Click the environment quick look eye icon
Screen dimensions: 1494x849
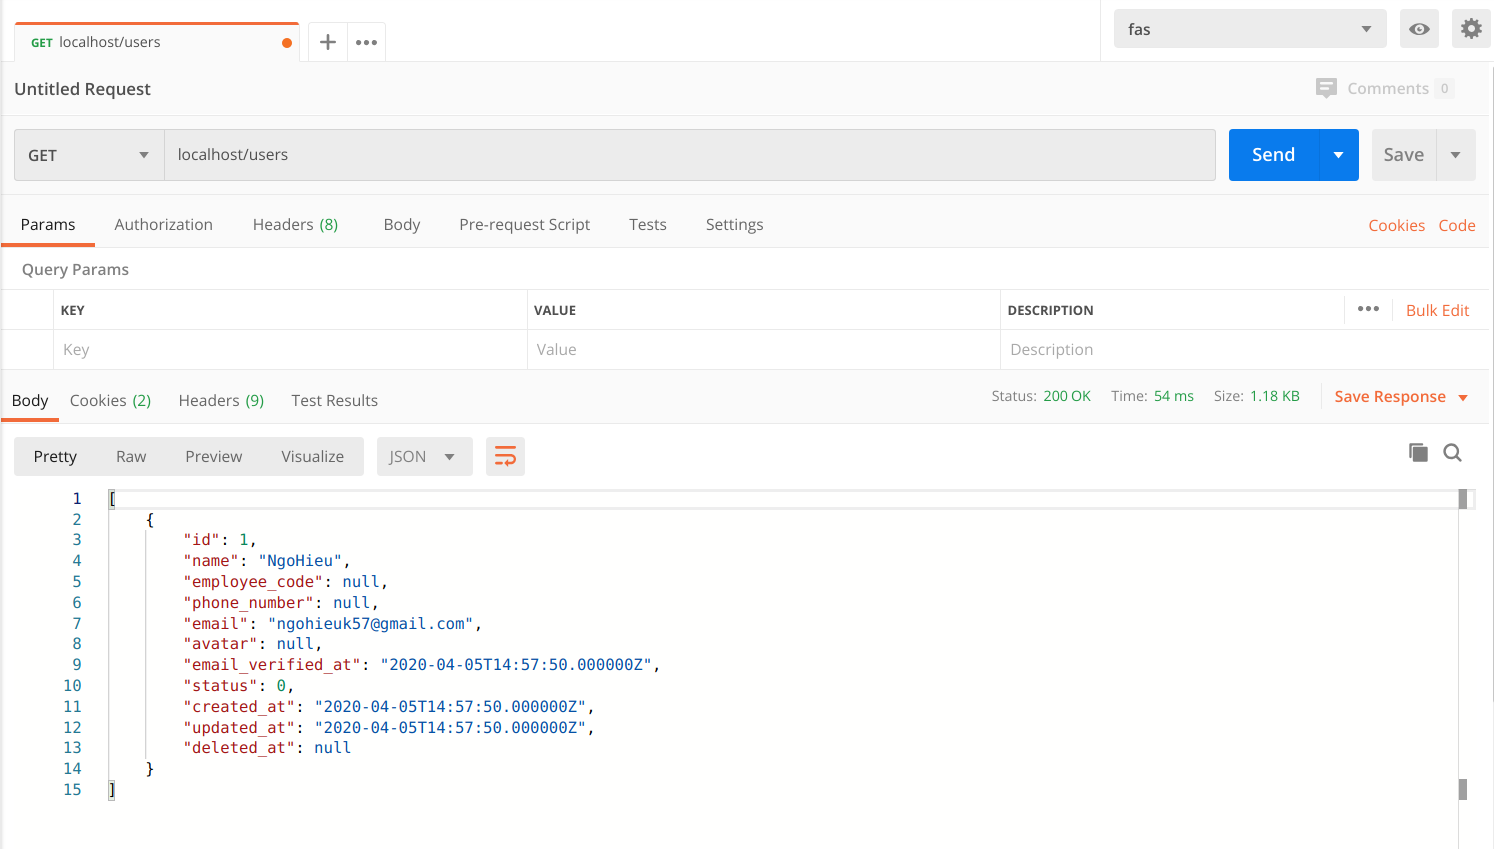tap(1418, 29)
